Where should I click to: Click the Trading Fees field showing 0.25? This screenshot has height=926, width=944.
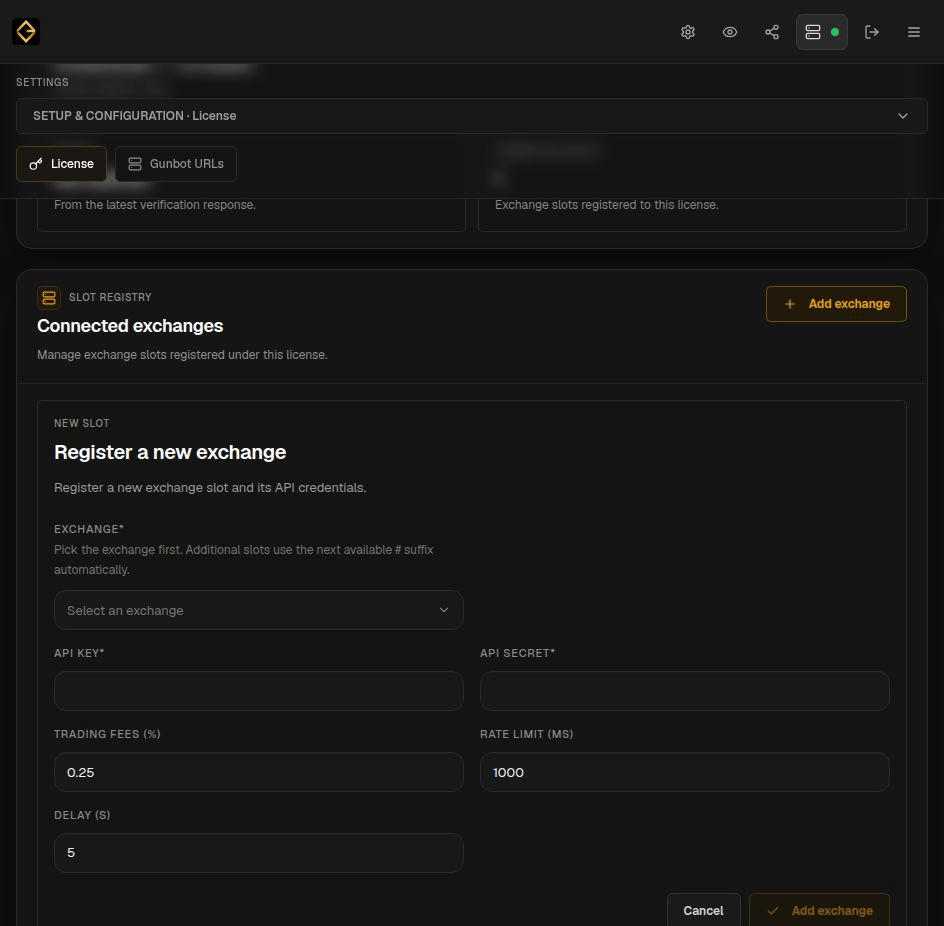tap(259, 772)
